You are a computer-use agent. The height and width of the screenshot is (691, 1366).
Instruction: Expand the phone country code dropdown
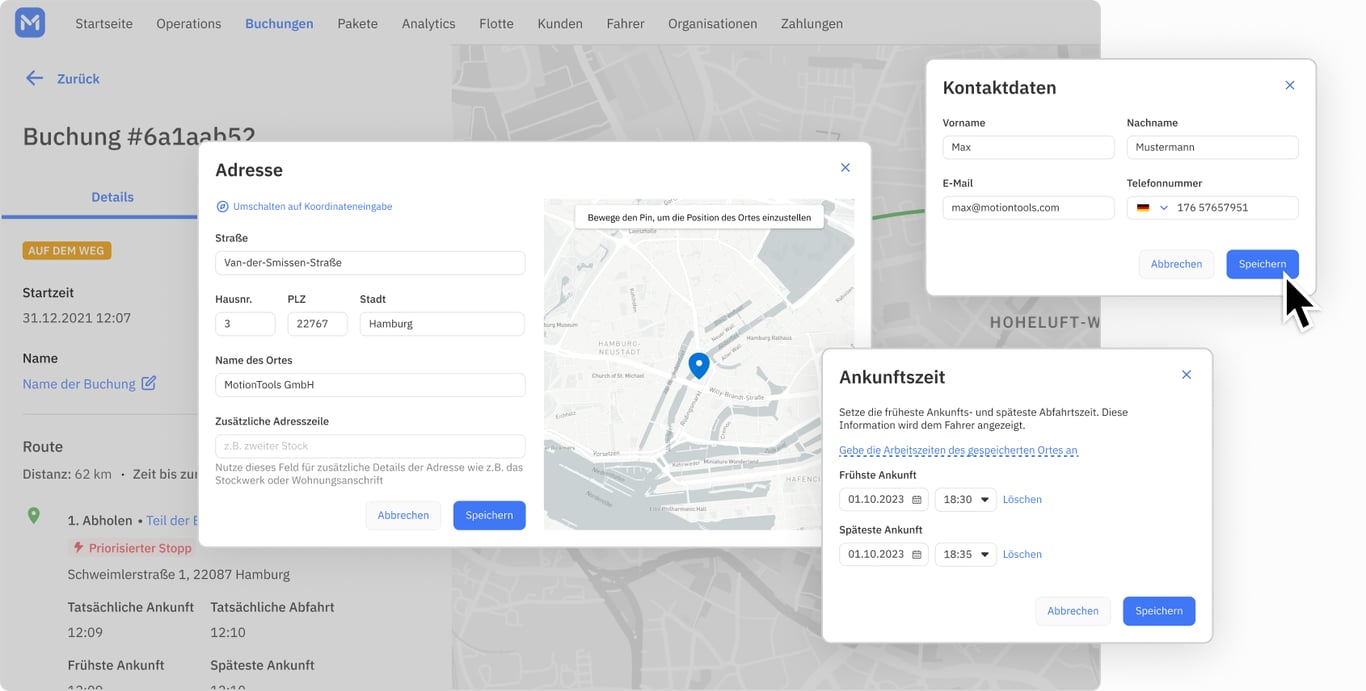(1164, 208)
